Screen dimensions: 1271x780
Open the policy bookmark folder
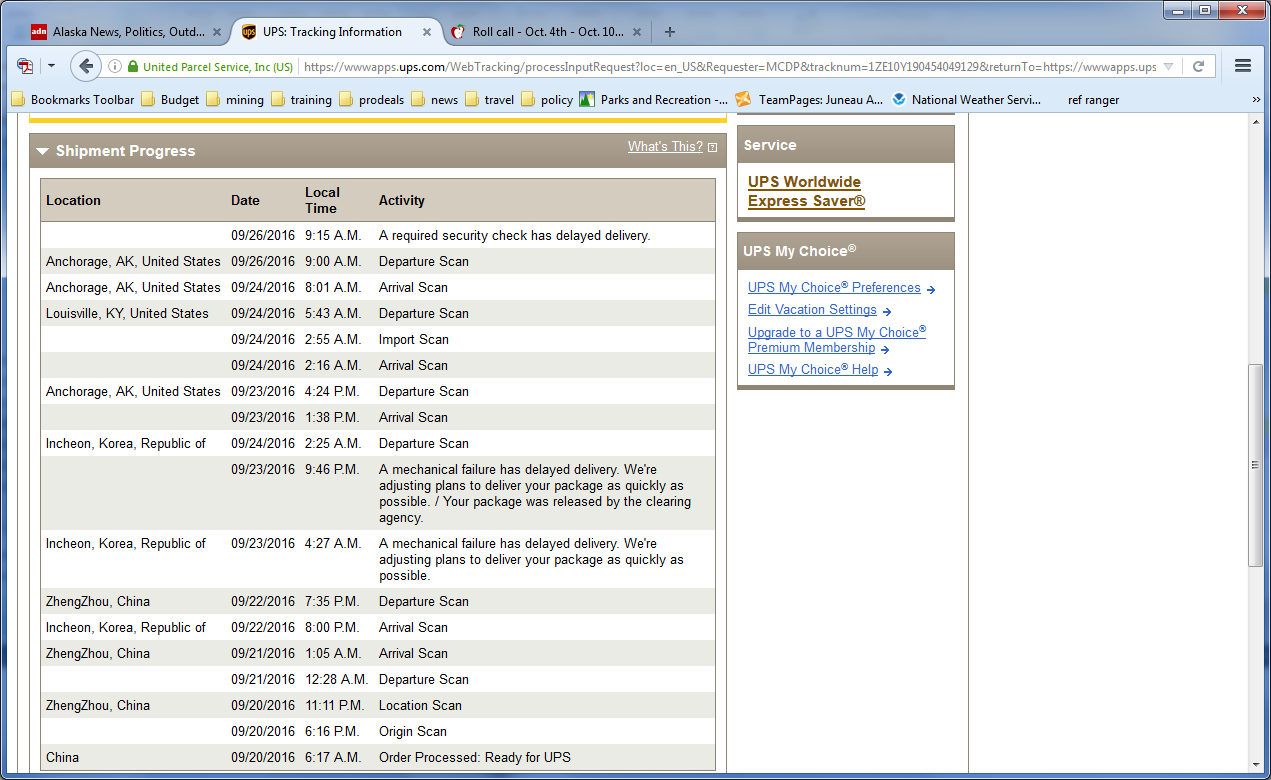pos(547,100)
